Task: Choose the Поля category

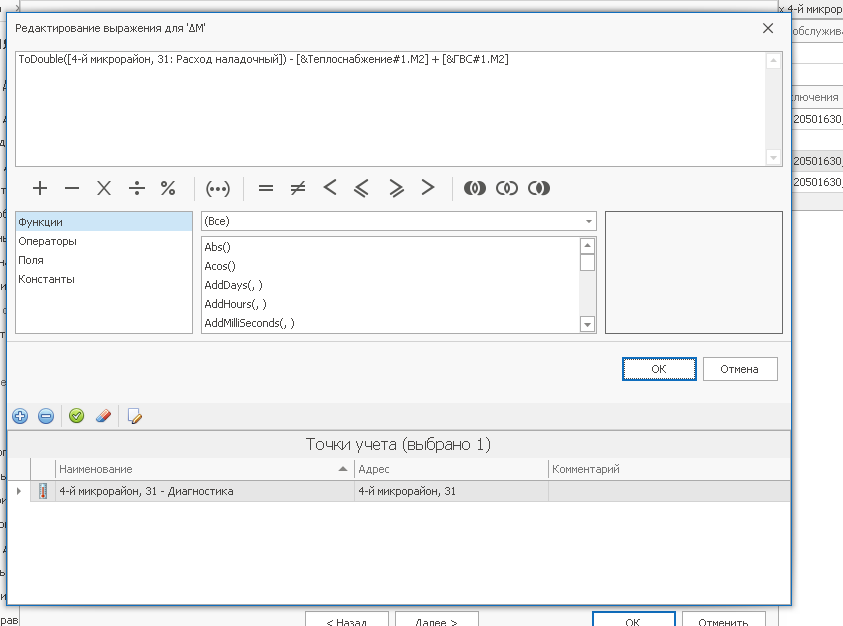Action: [x=31, y=260]
